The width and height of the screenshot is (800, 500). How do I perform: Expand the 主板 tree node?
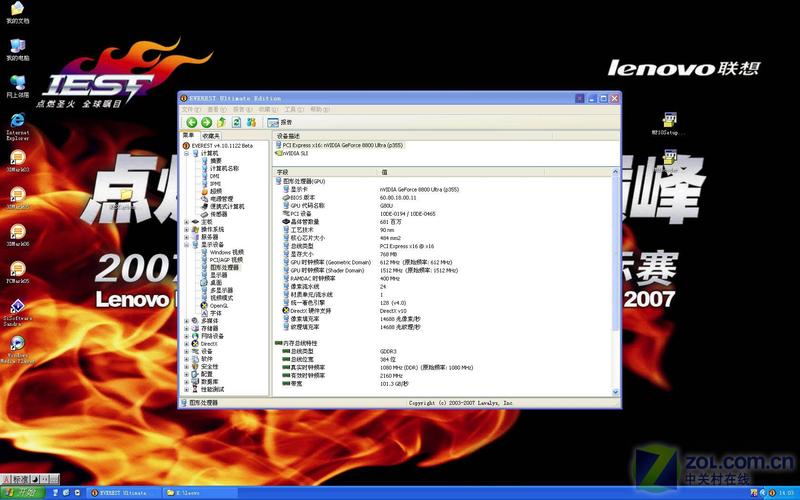coord(187,222)
